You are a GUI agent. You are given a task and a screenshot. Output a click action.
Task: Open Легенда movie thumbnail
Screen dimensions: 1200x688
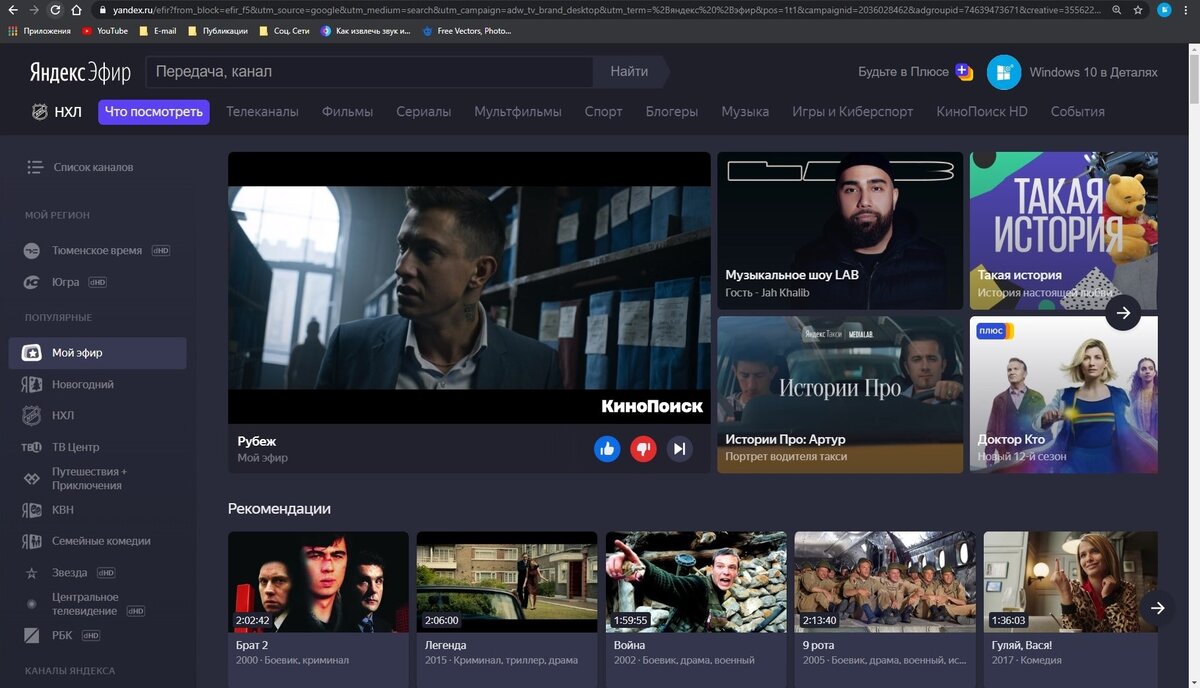pos(507,582)
